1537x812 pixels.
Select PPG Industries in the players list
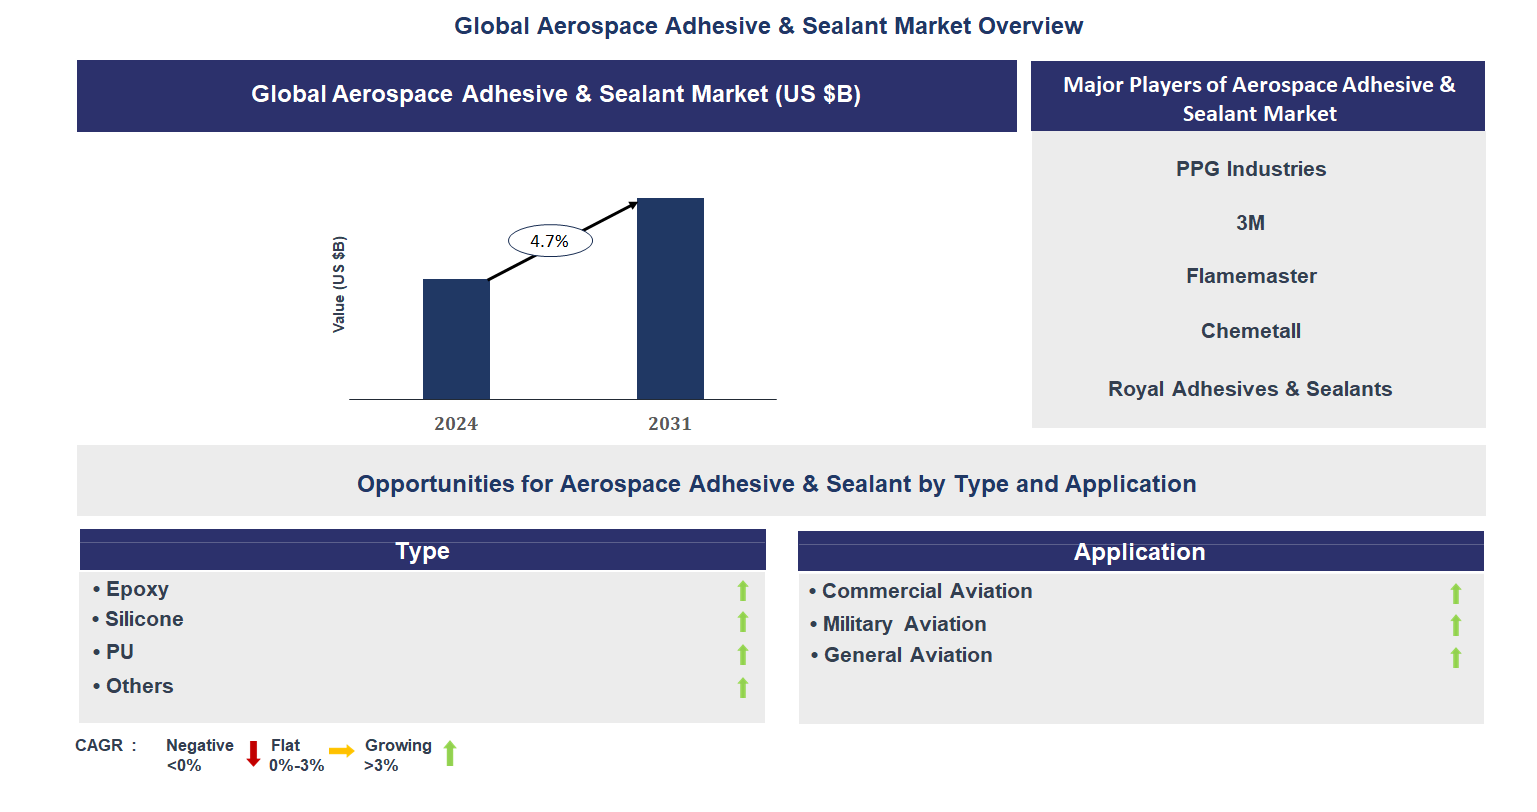pyautogui.click(x=1250, y=169)
